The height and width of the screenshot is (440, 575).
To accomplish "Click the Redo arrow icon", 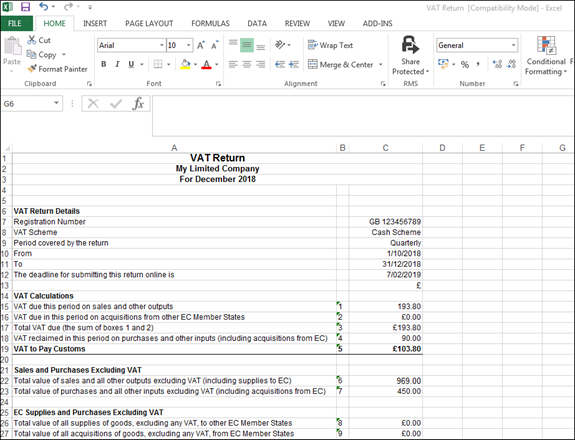I will [x=68, y=7].
